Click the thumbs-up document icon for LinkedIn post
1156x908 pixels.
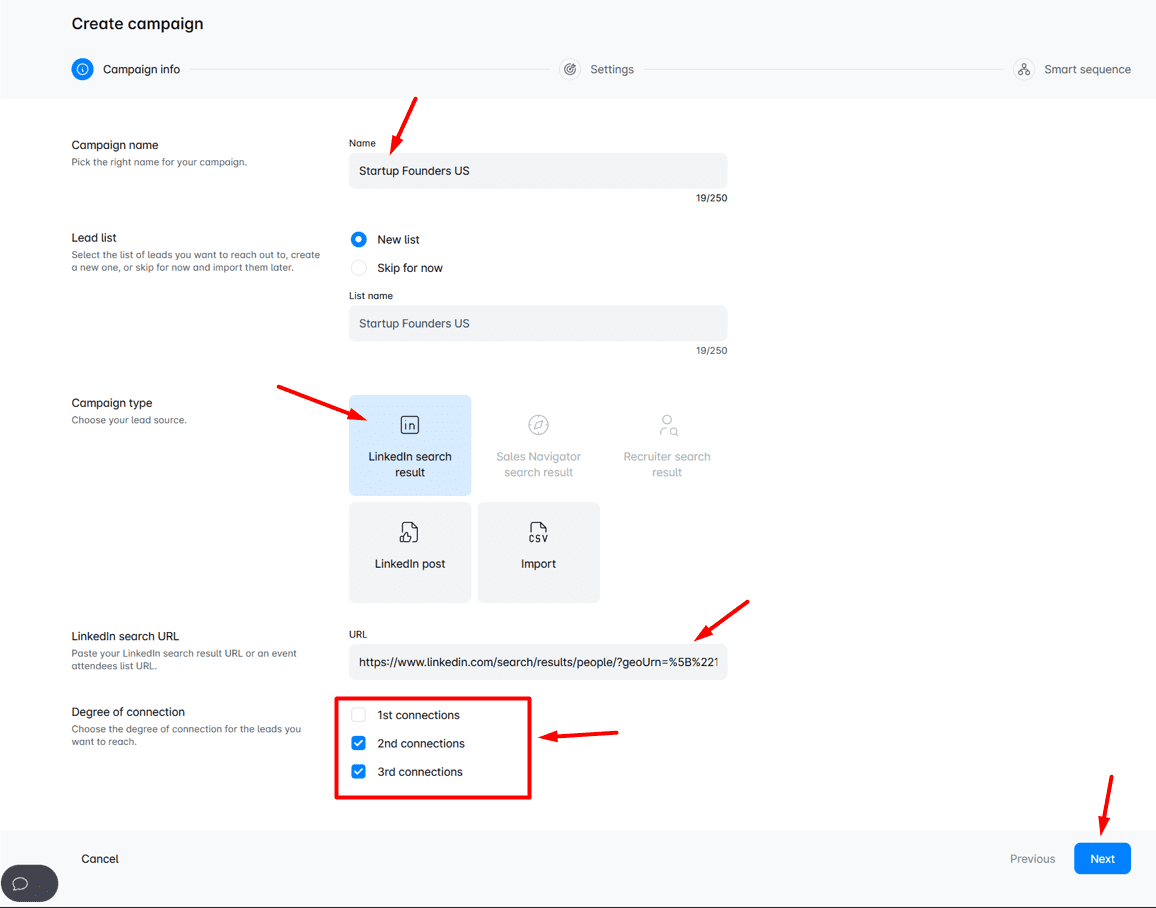click(409, 532)
